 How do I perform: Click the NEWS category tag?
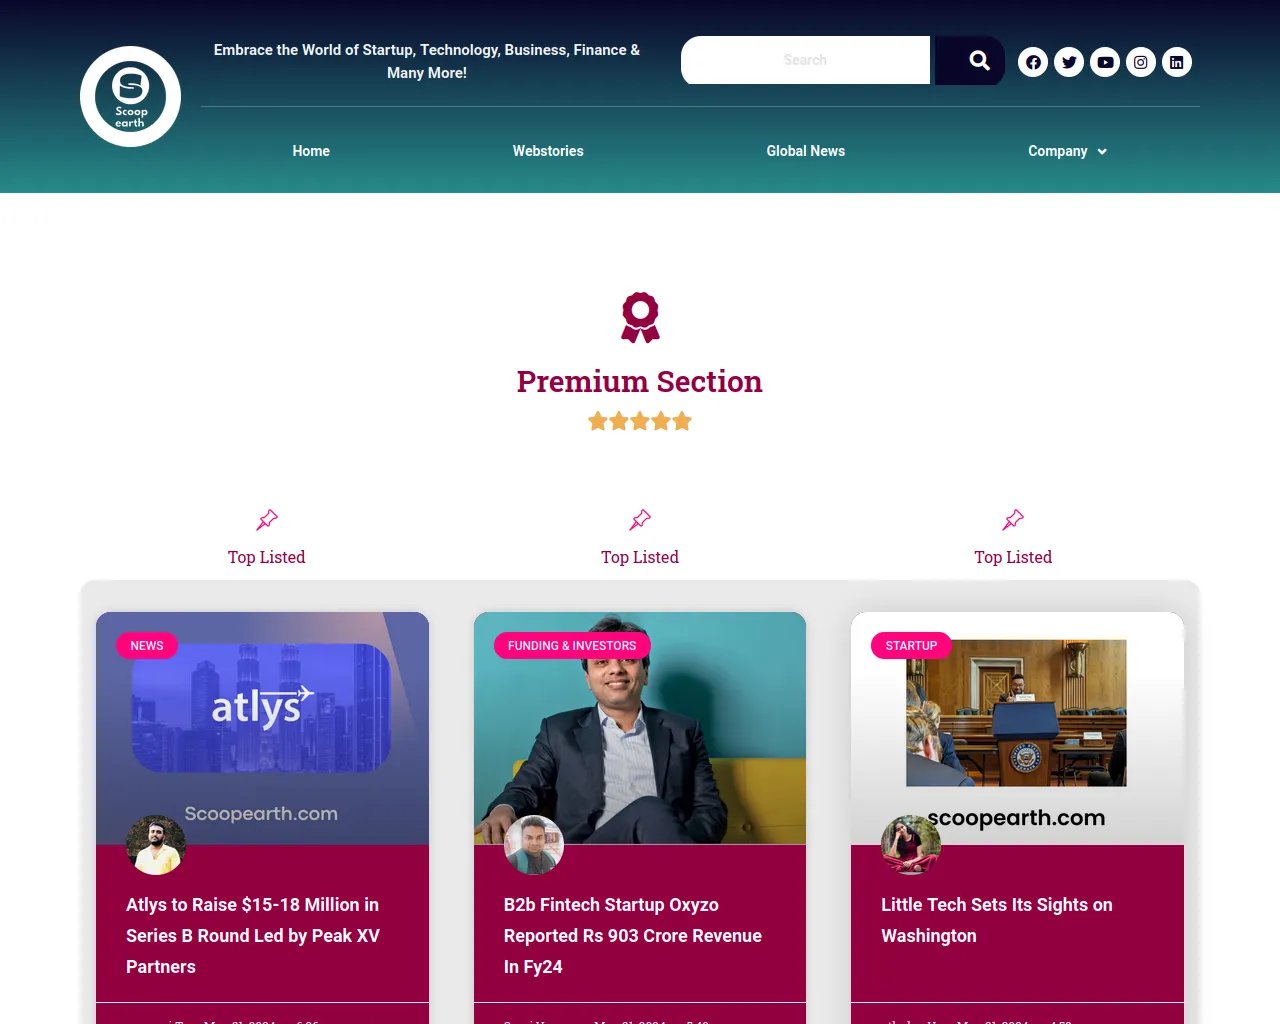click(x=147, y=646)
